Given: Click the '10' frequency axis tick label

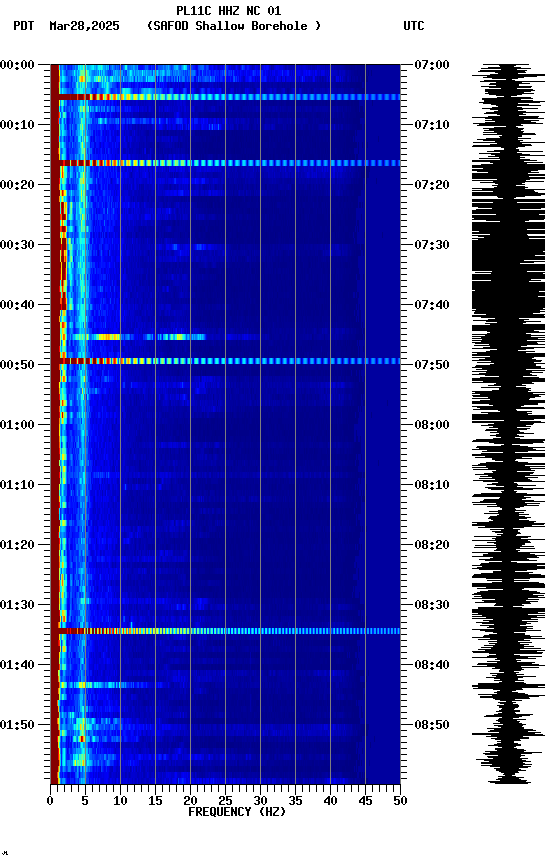Looking at the screenshot, I should (120, 802).
